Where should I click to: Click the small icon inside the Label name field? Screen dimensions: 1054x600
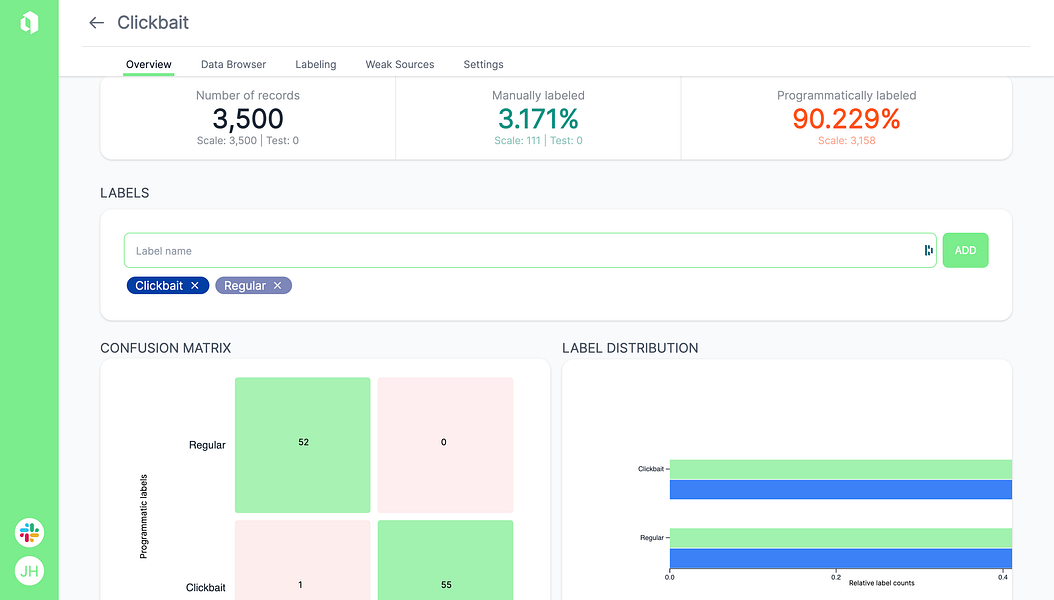click(x=926, y=250)
